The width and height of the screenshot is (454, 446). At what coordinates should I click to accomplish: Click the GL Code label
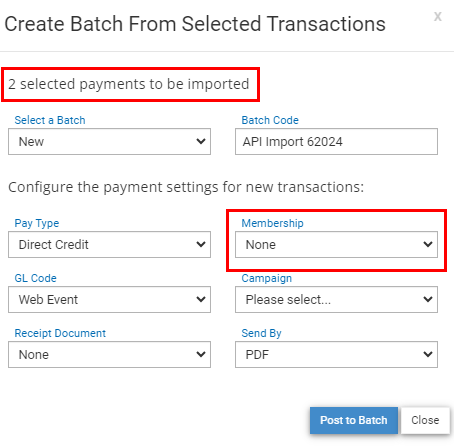point(35,278)
